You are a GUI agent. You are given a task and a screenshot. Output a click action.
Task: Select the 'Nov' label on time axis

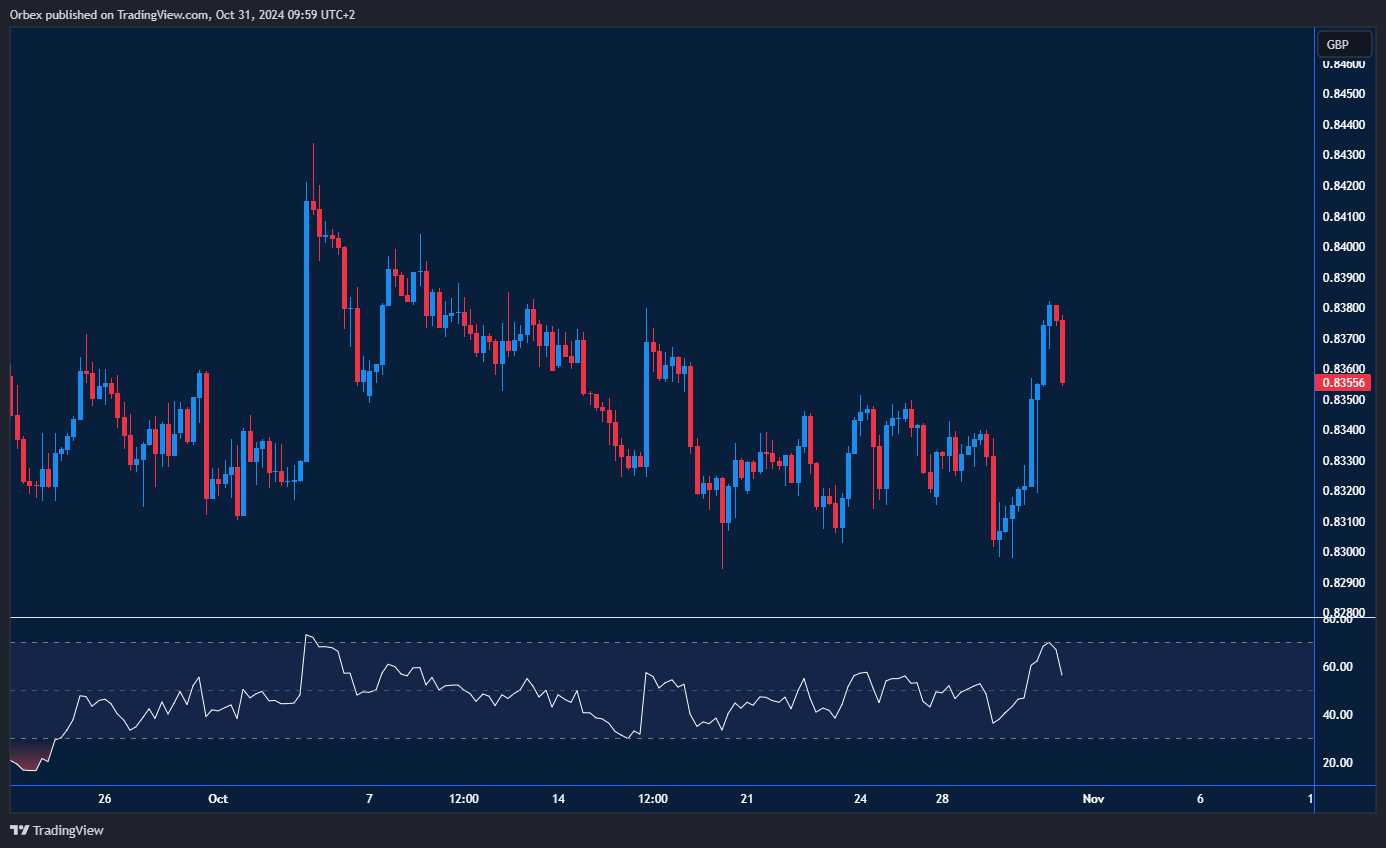click(1093, 799)
